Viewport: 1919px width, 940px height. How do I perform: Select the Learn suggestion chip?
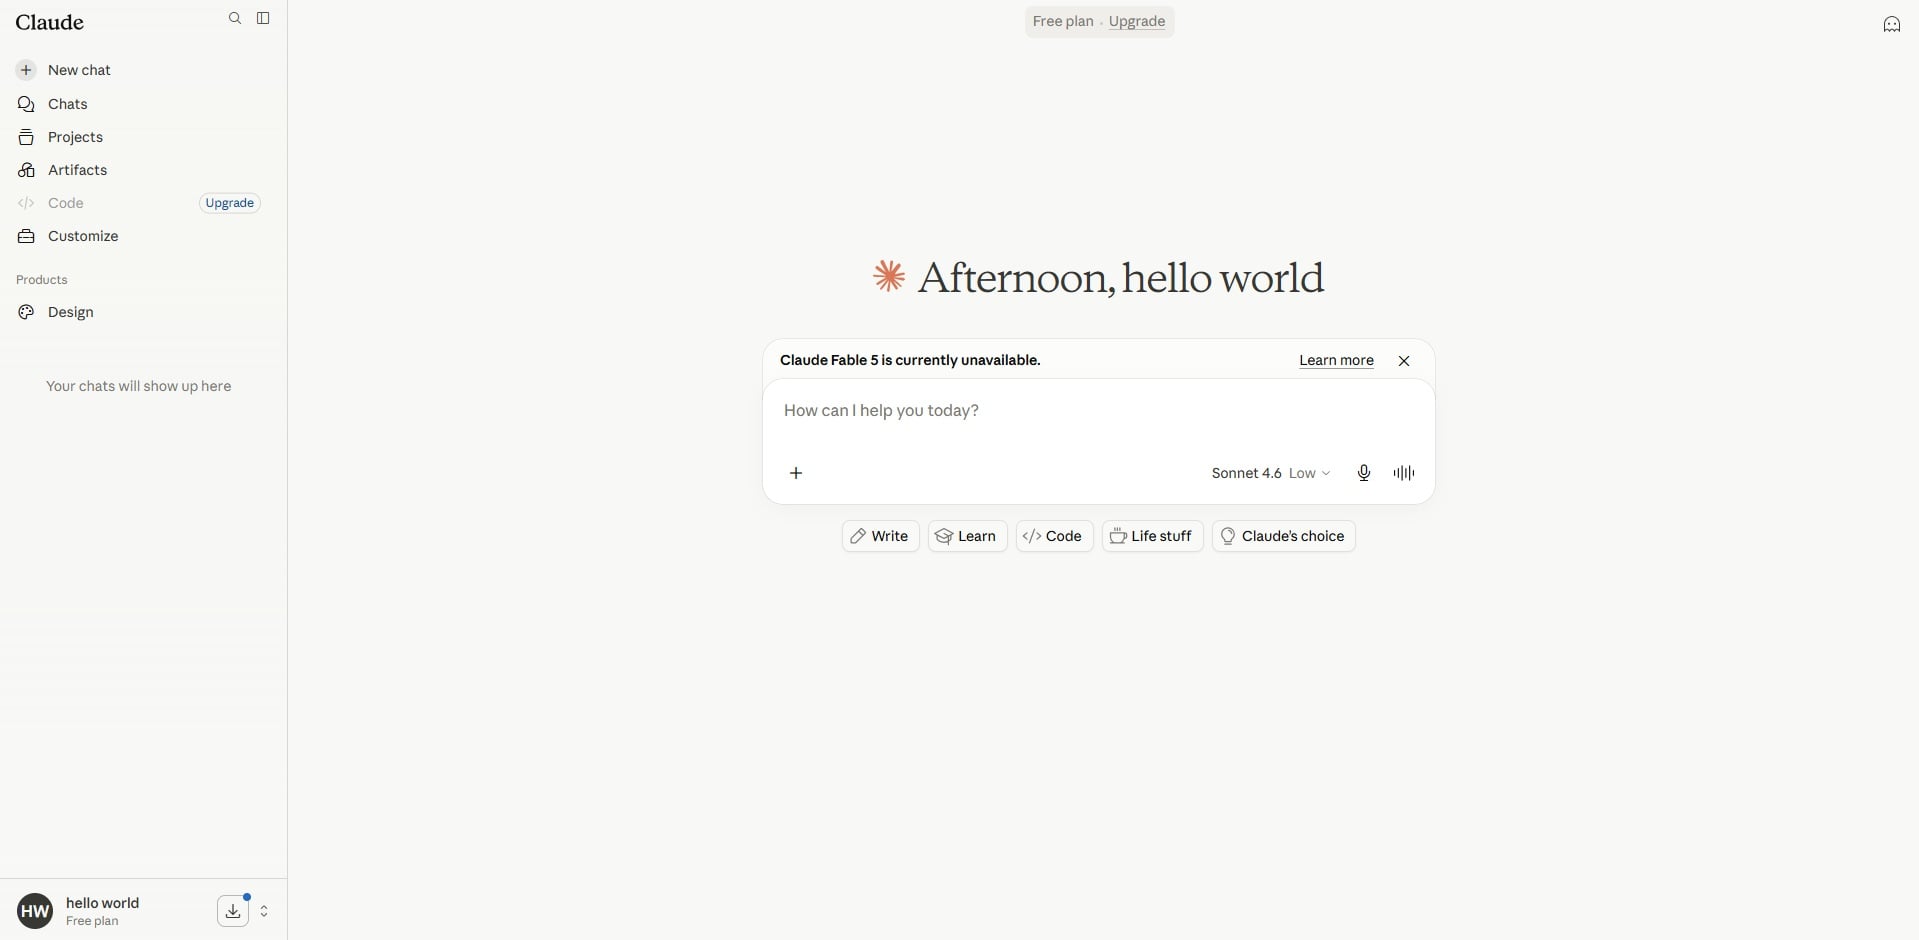pos(967,536)
